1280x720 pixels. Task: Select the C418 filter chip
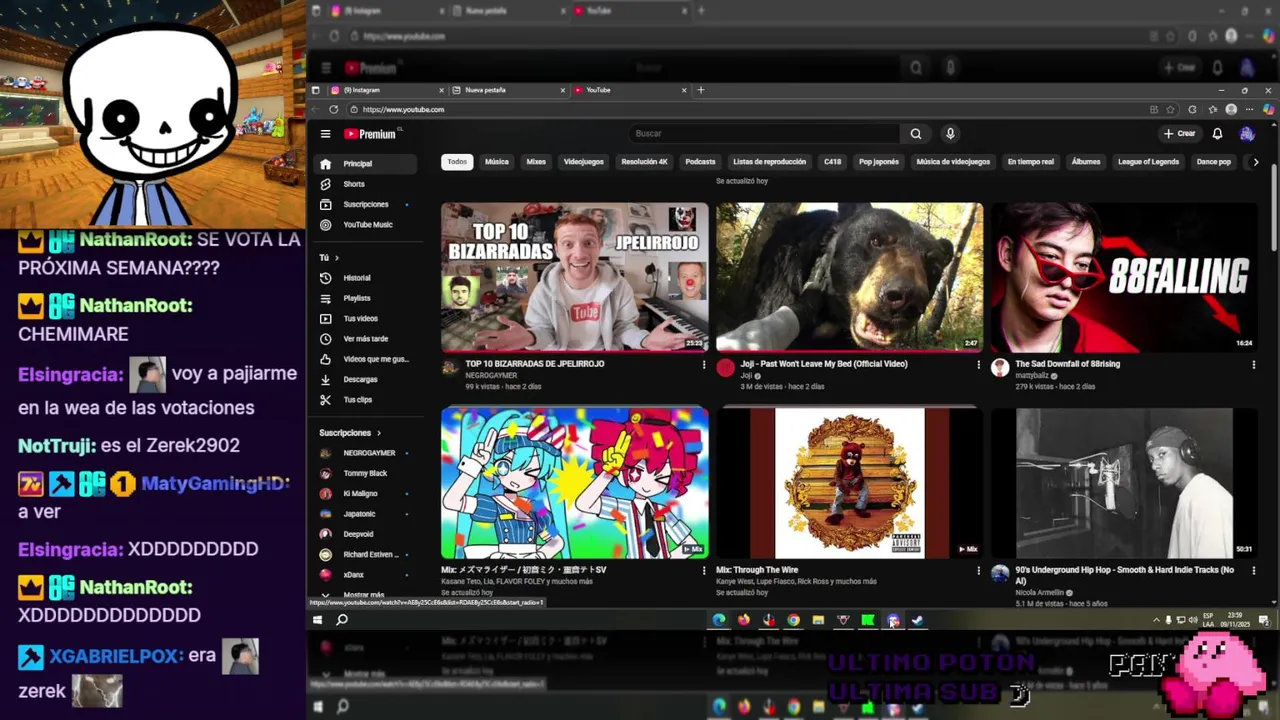(832, 162)
